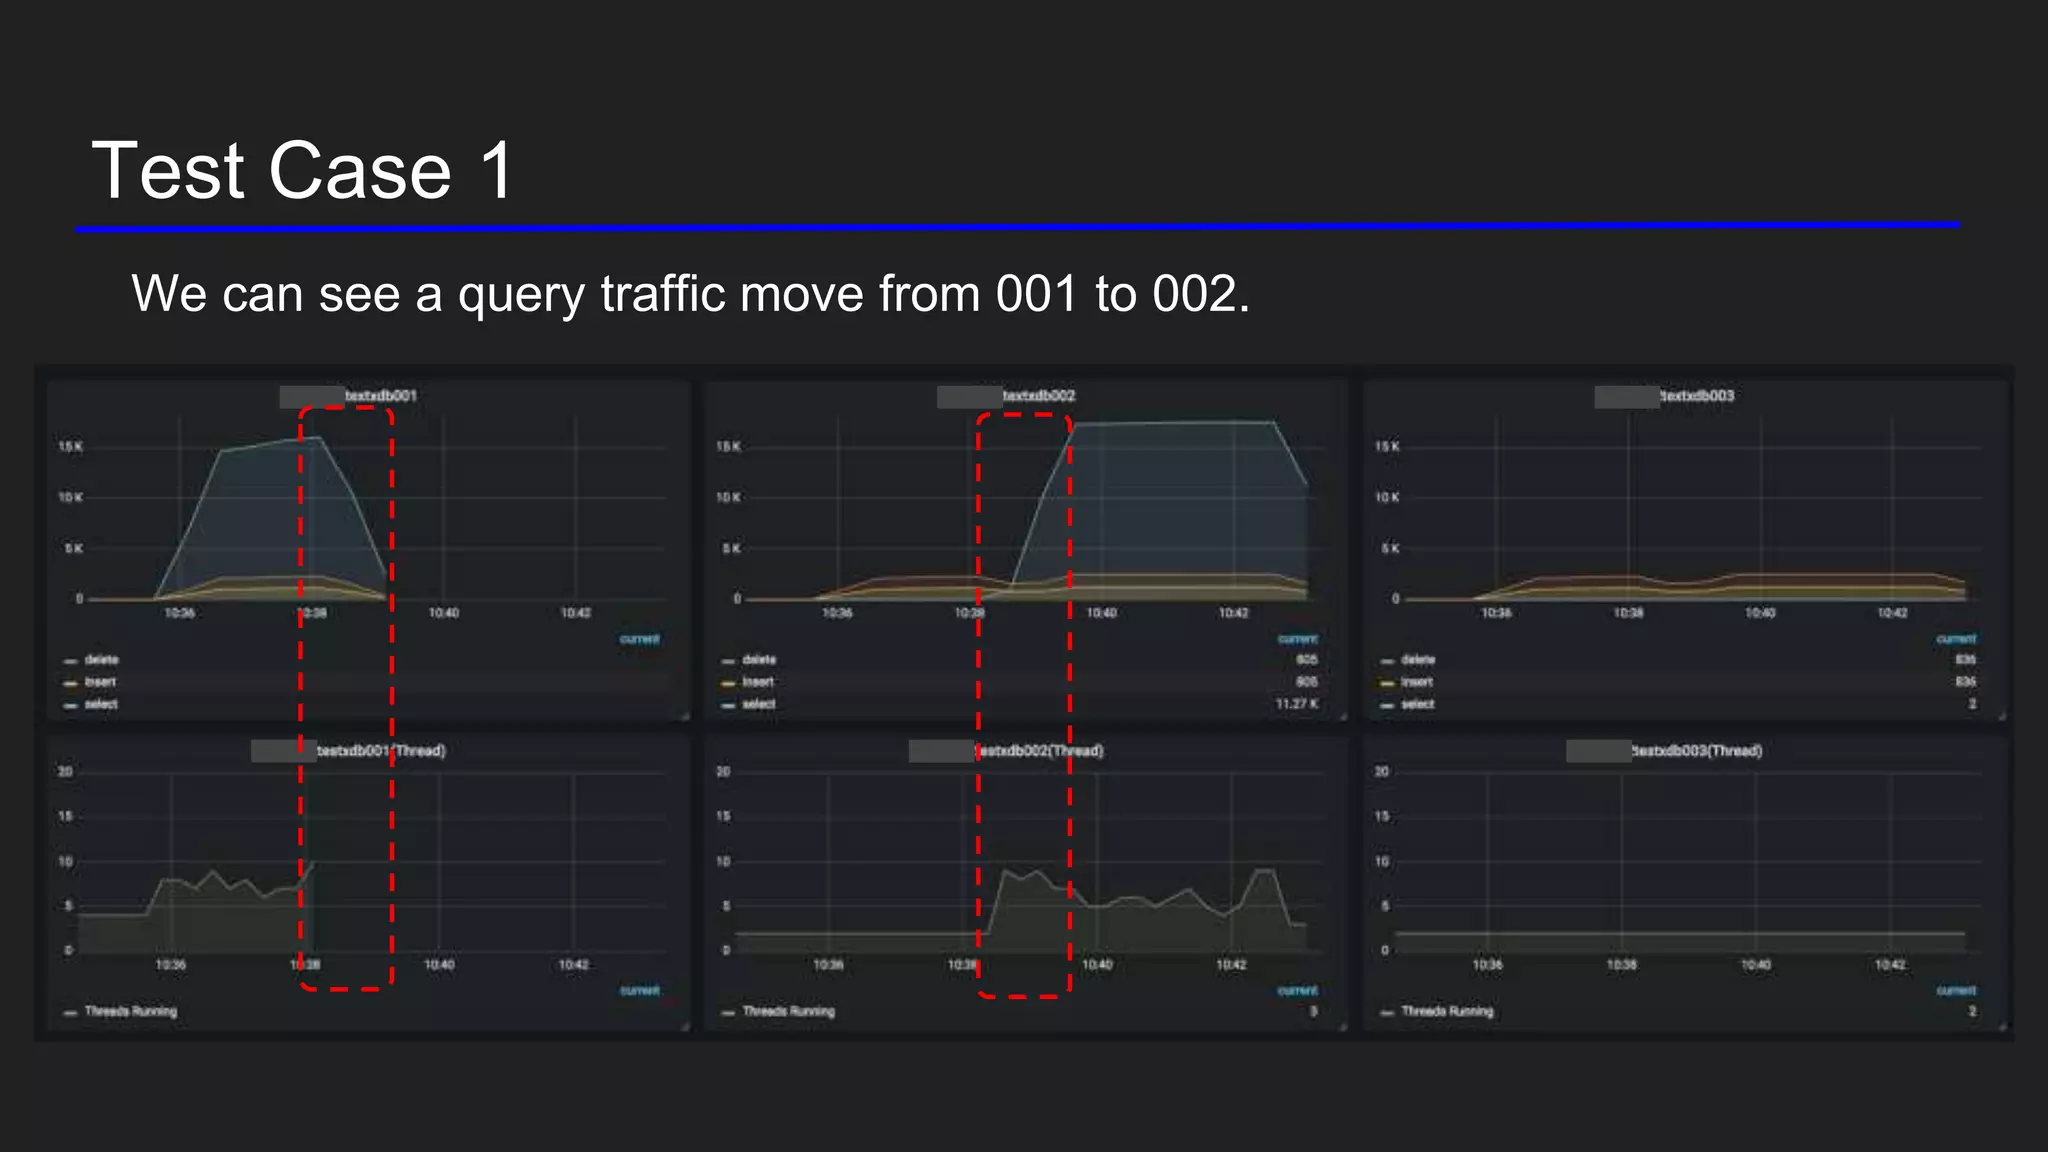Toggle the select series in textxdb002 legend
This screenshot has height=1152, width=2048.
[759, 704]
